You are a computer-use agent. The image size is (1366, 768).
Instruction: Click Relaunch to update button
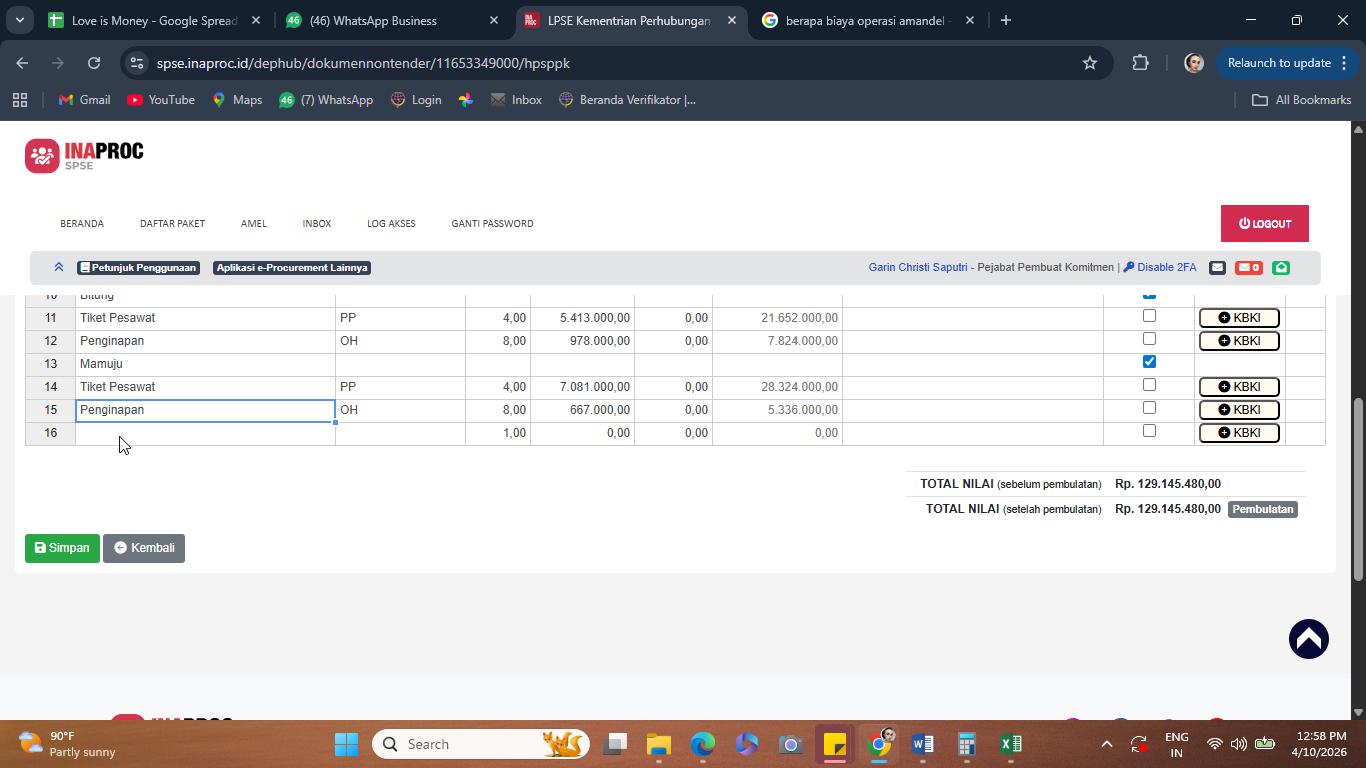(x=1286, y=63)
